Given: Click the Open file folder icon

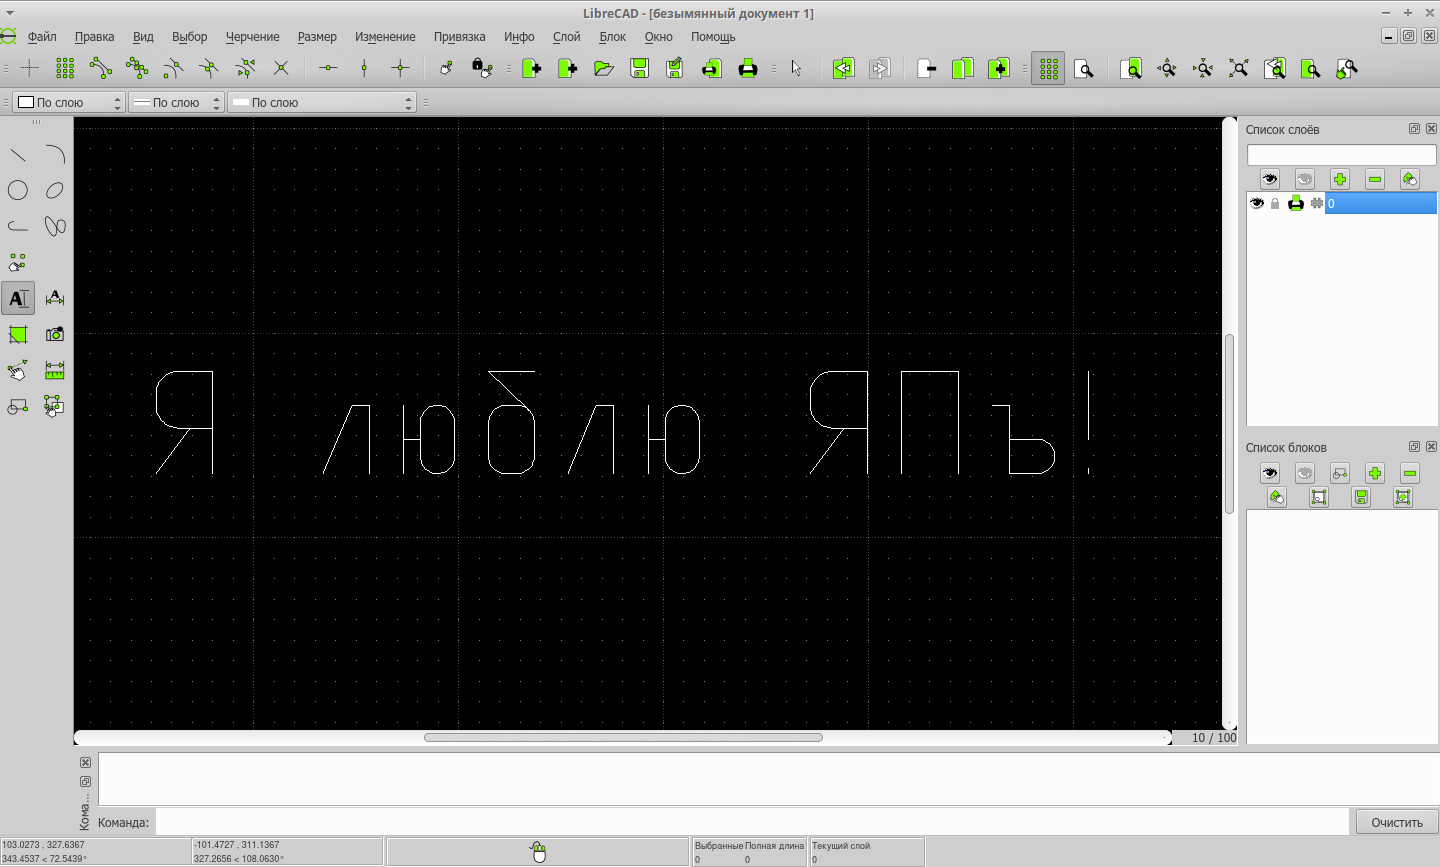Looking at the screenshot, I should [x=603, y=68].
